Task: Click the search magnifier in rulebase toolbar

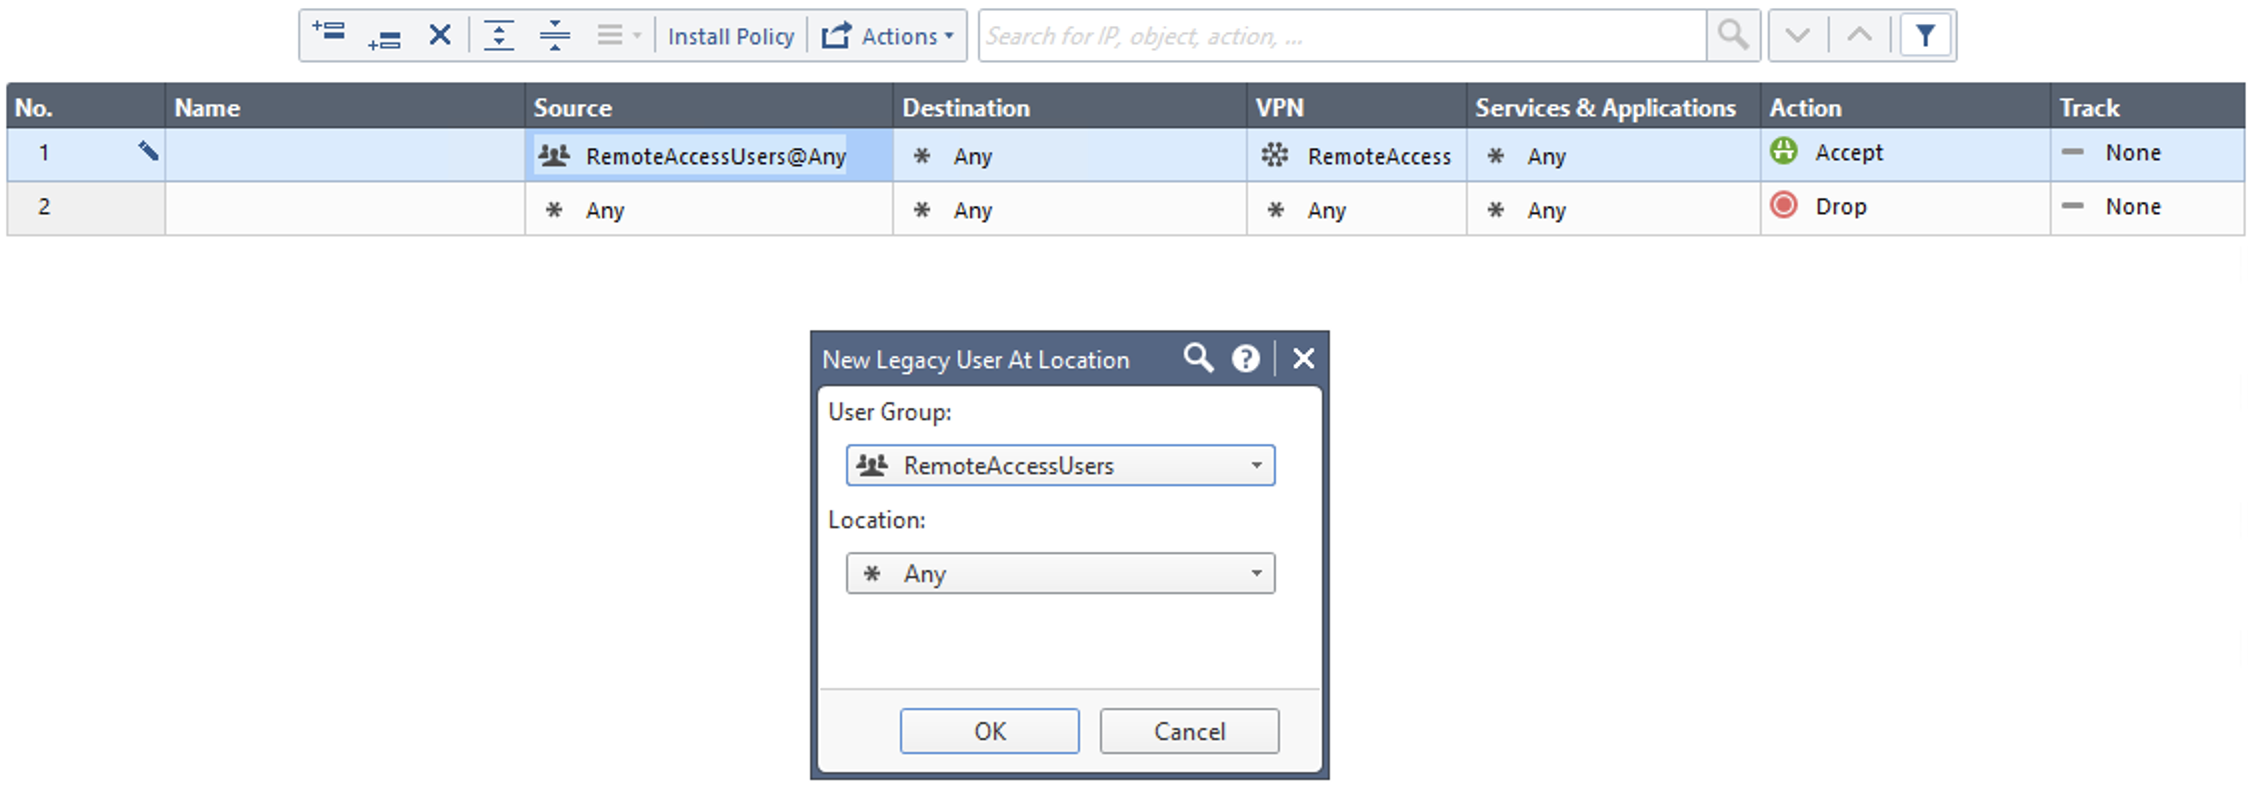Action: click(x=1733, y=36)
